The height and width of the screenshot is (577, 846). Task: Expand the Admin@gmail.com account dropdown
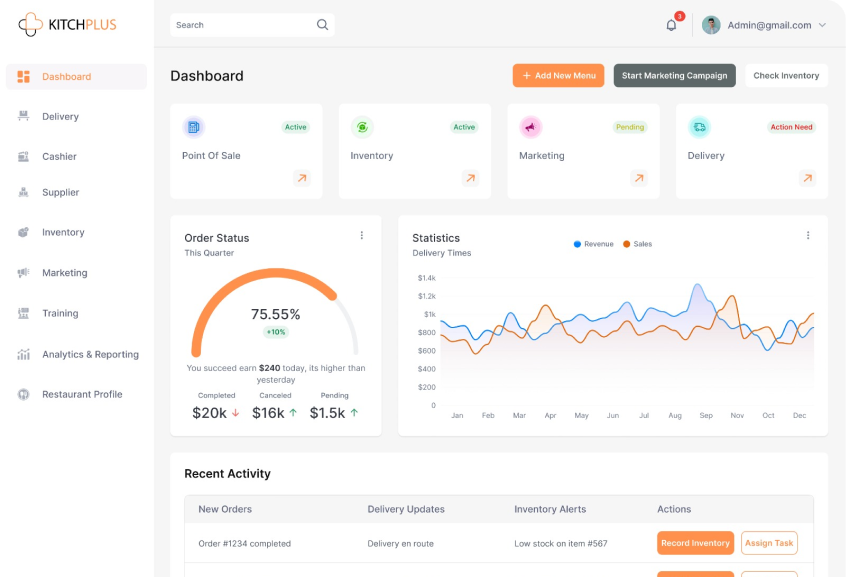822,25
